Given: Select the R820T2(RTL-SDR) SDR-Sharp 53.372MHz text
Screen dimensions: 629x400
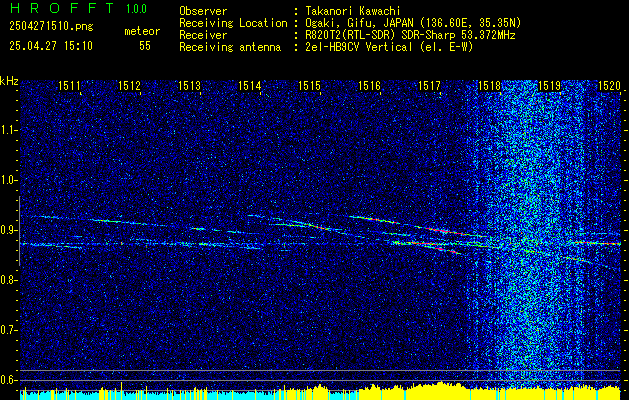Looking at the screenshot, I should point(410,35).
